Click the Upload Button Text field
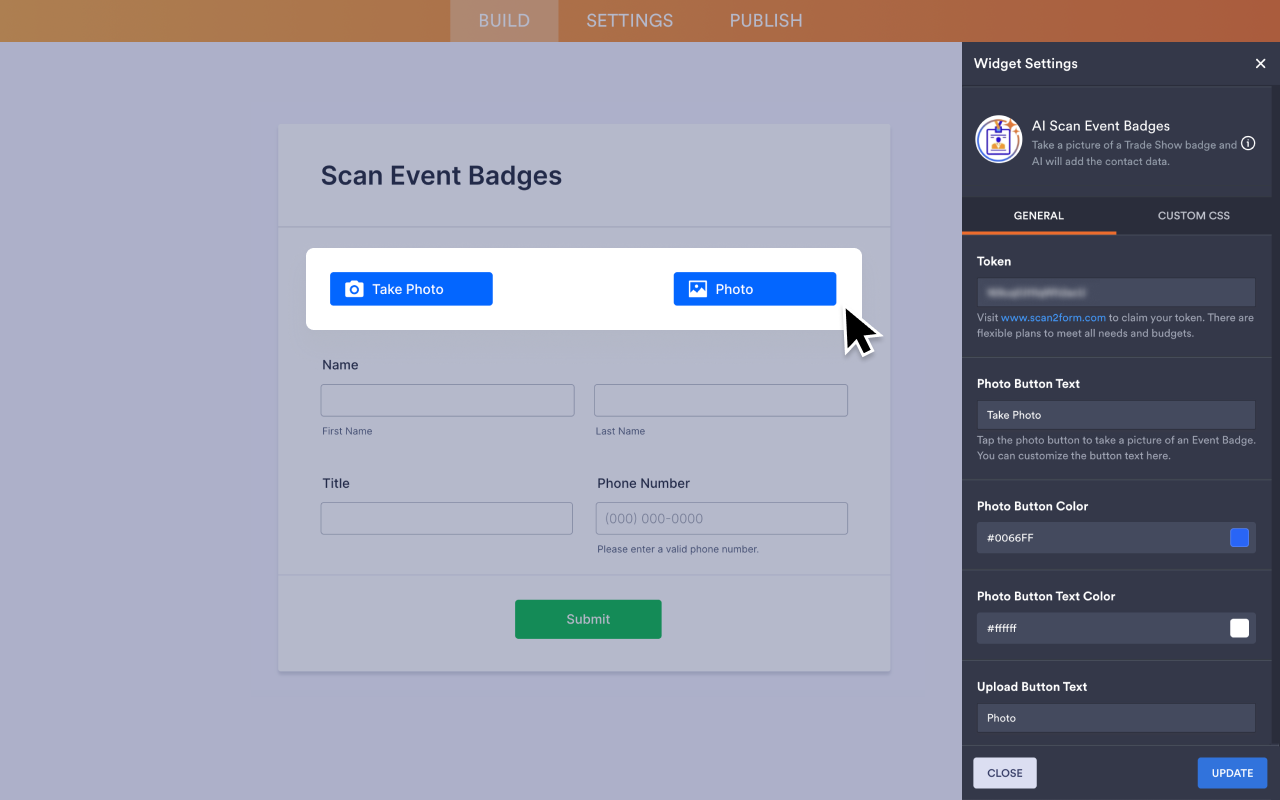Image resolution: width=1280 pixels, height=800 pixels. tap(1115, 718)
